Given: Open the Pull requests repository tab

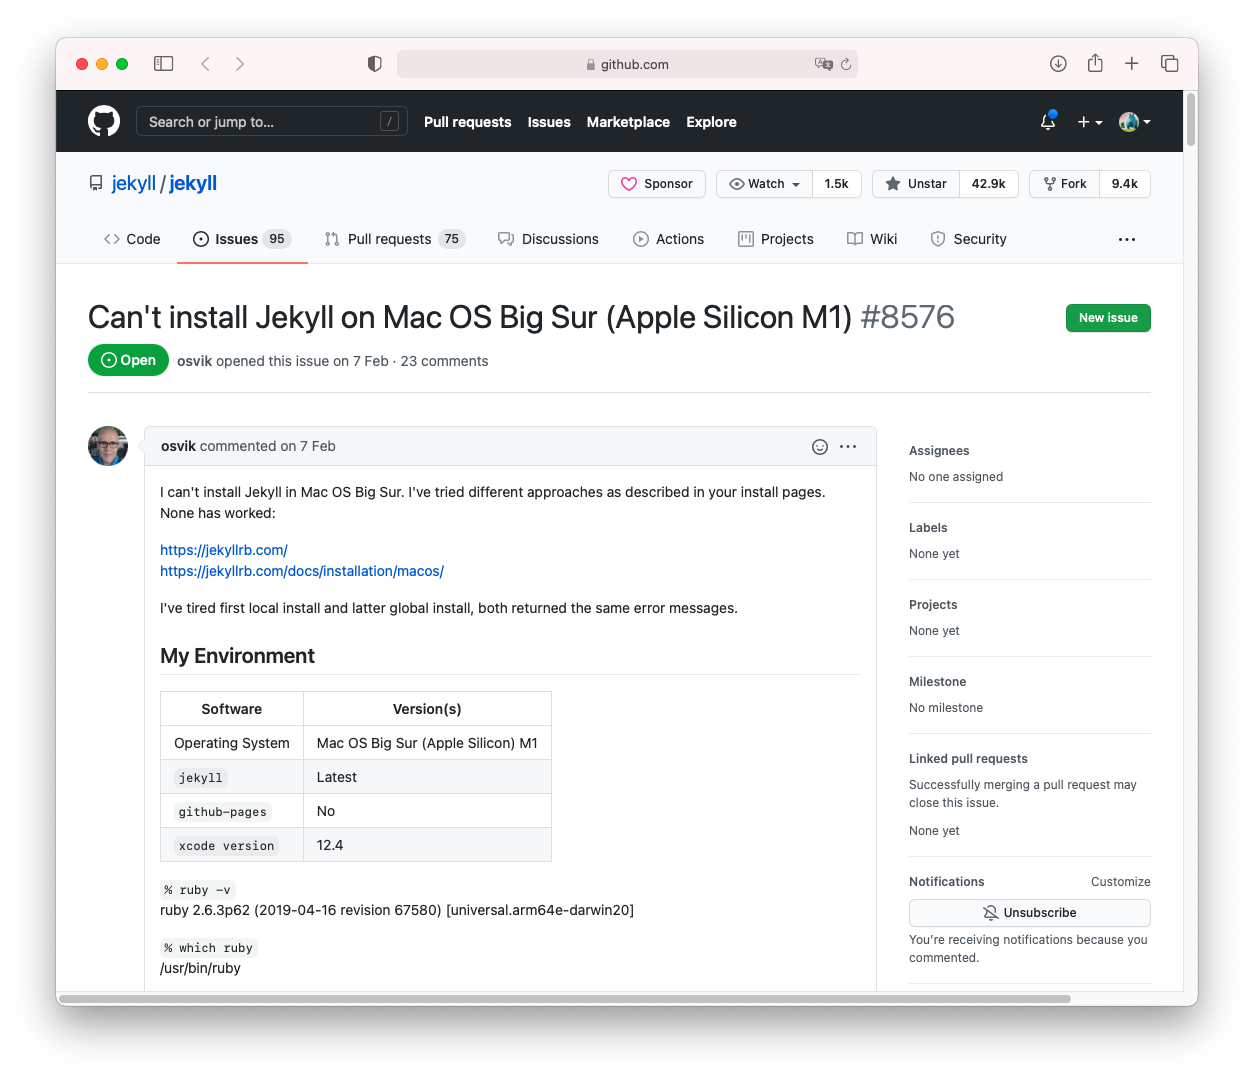Looking at the screenshot, I should click(x=395, y=239).
